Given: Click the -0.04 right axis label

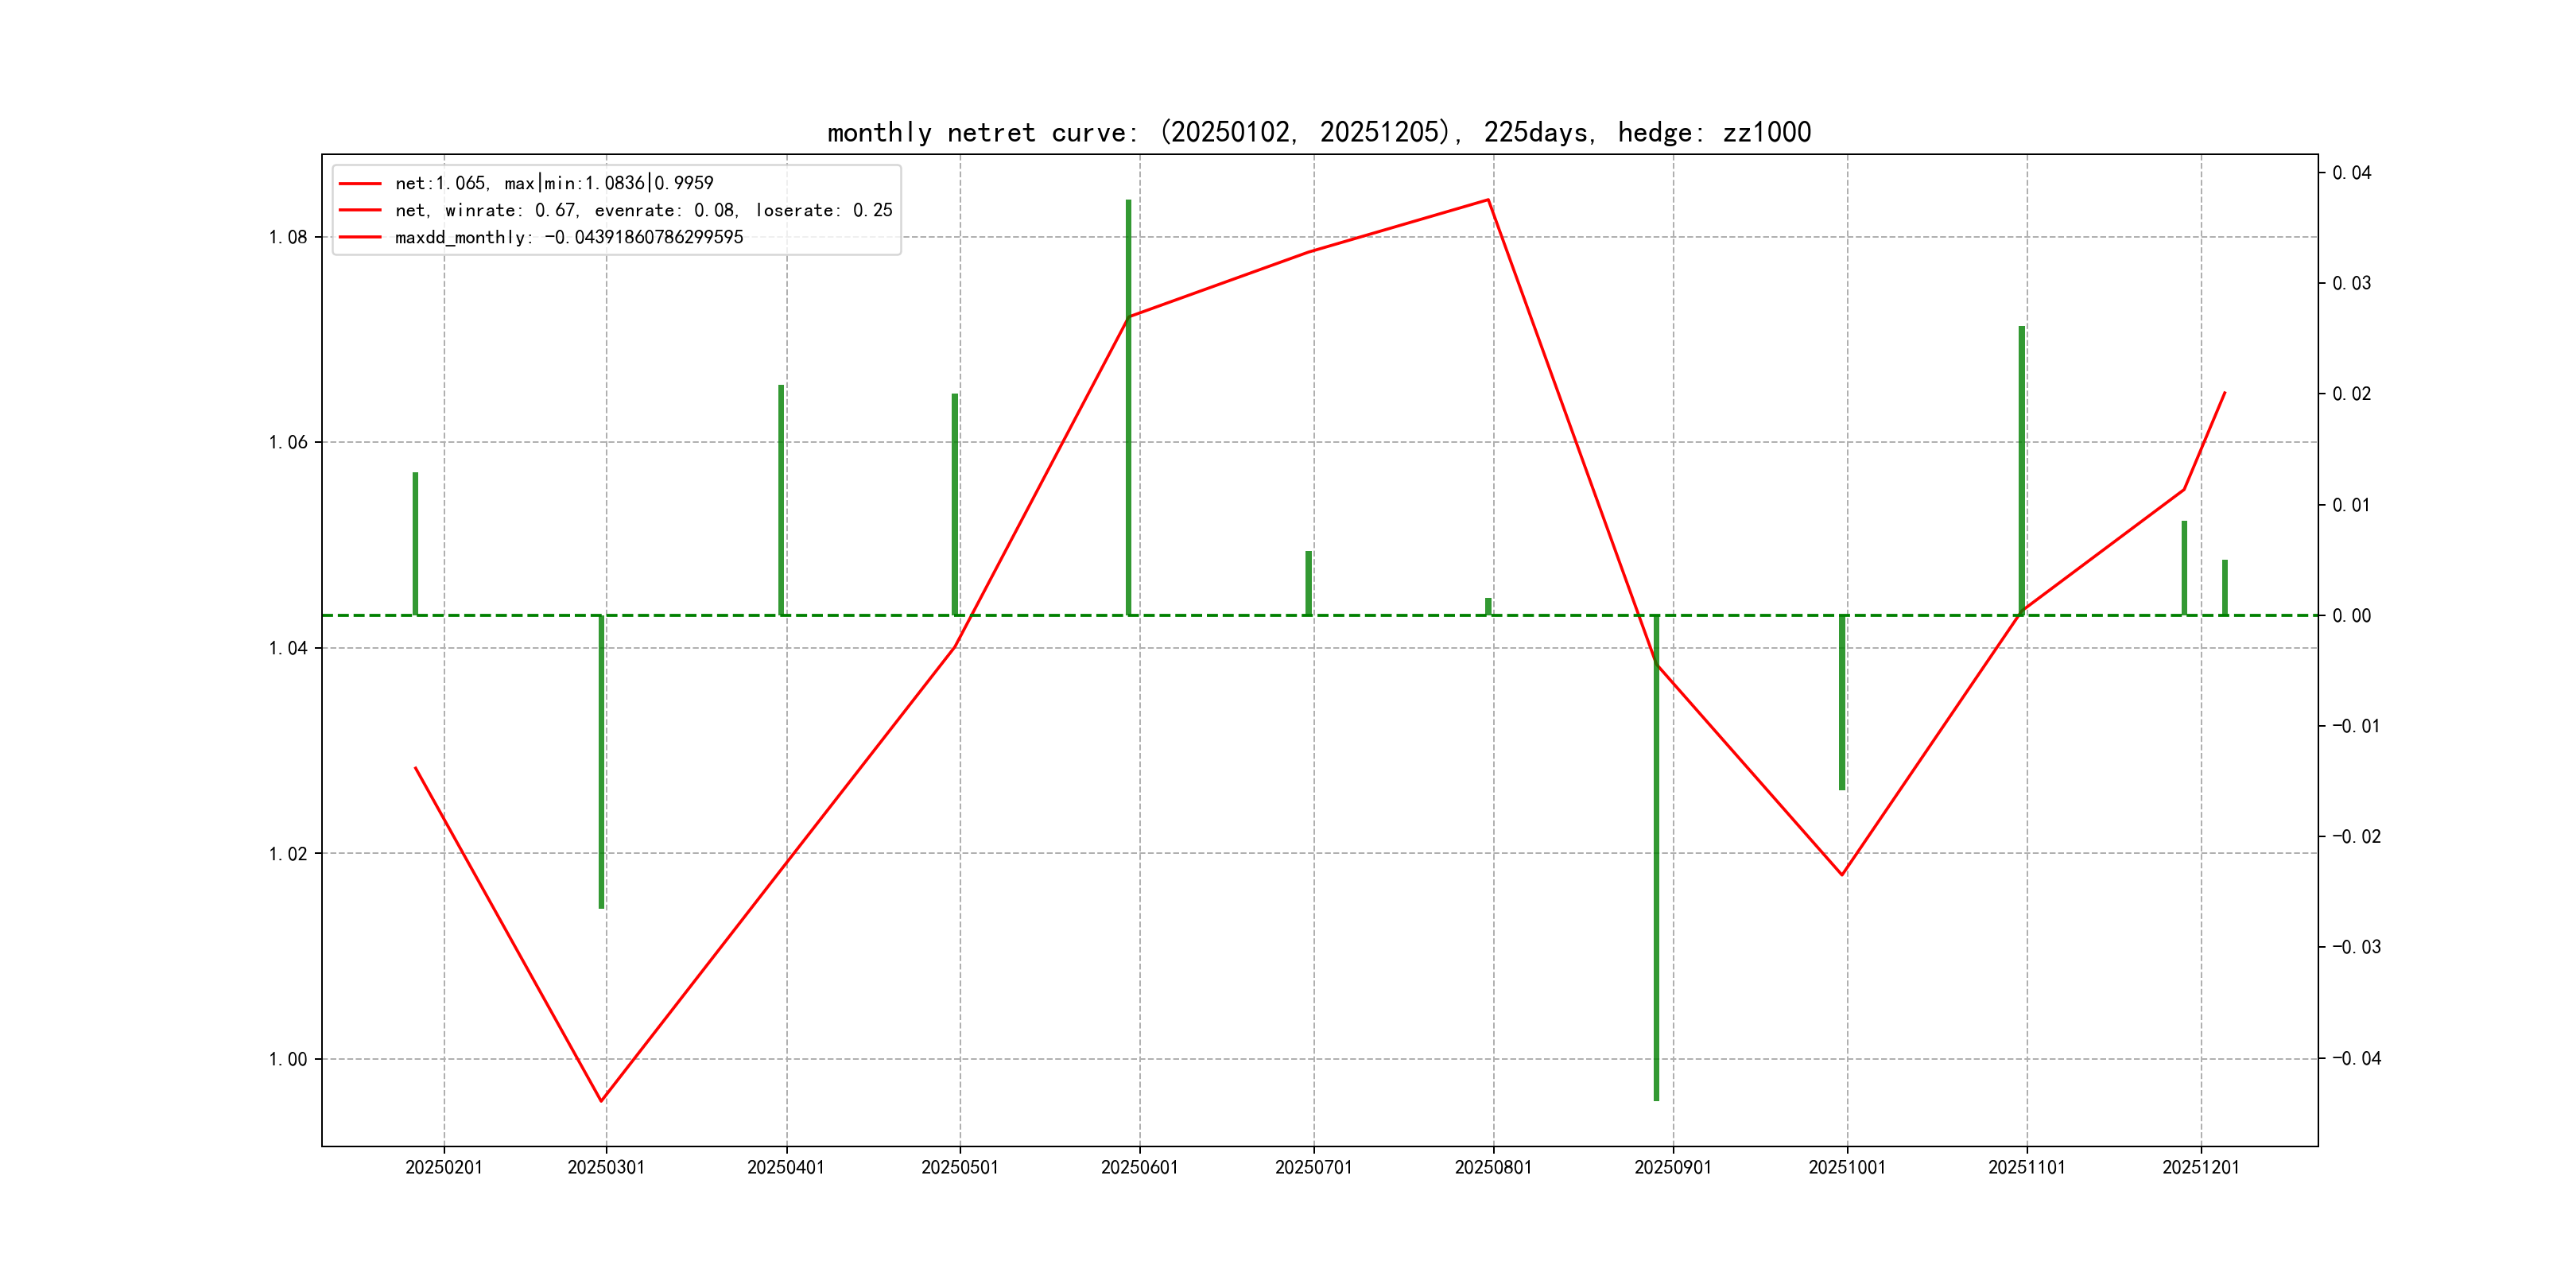Looking at the screenshot, I should (x=2356, y=1058).
